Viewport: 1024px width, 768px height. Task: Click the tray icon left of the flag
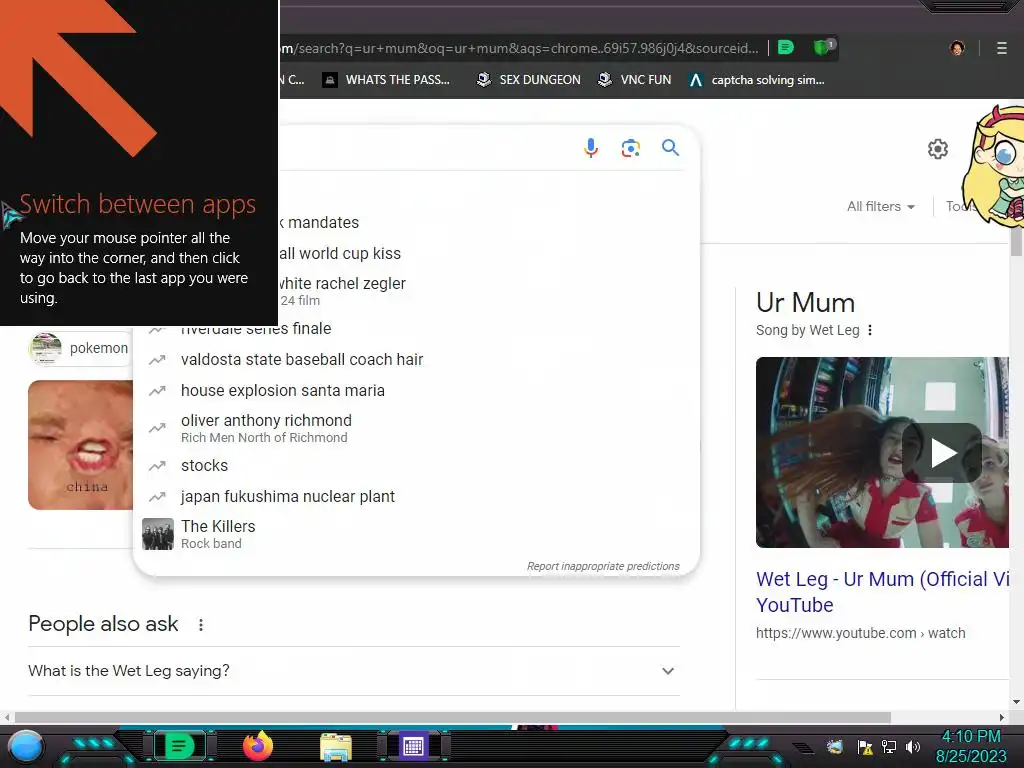point(835,746)
